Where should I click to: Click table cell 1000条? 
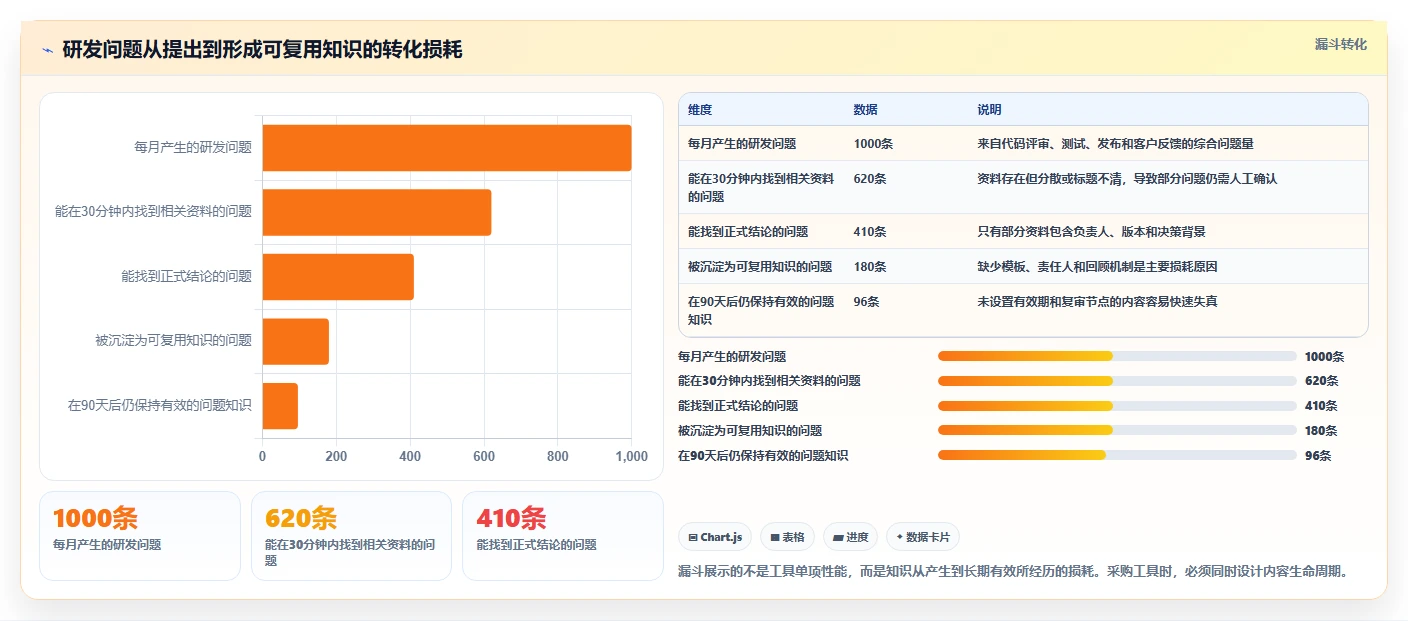(x=874, y=144)
